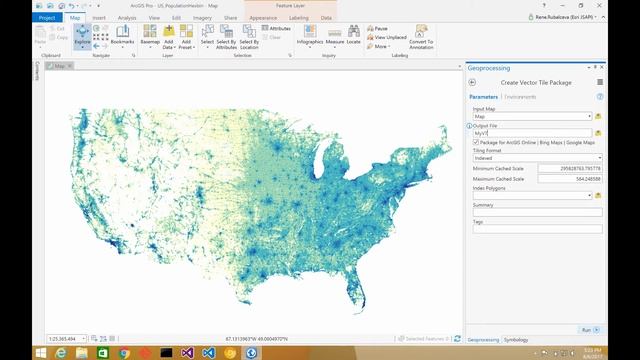Viewport: 640px width, 360px height.
Task: Click the Minimum Cached Scale field
Action: pos(570,168)
